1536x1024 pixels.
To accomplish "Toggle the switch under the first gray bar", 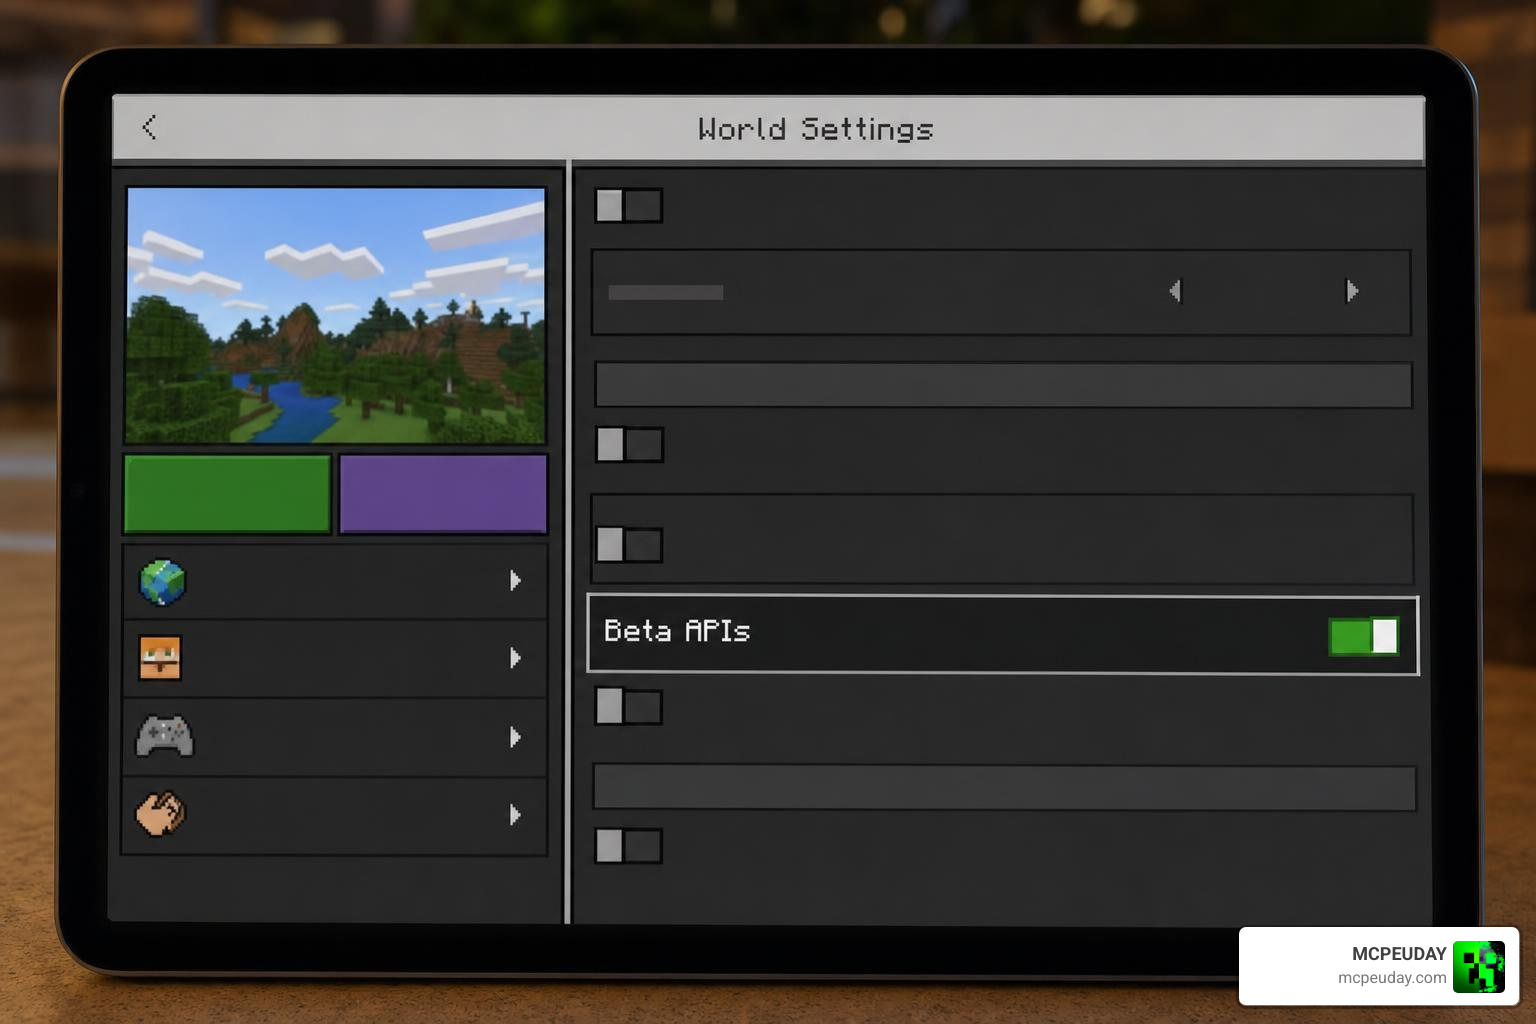I will coord(629,445).
